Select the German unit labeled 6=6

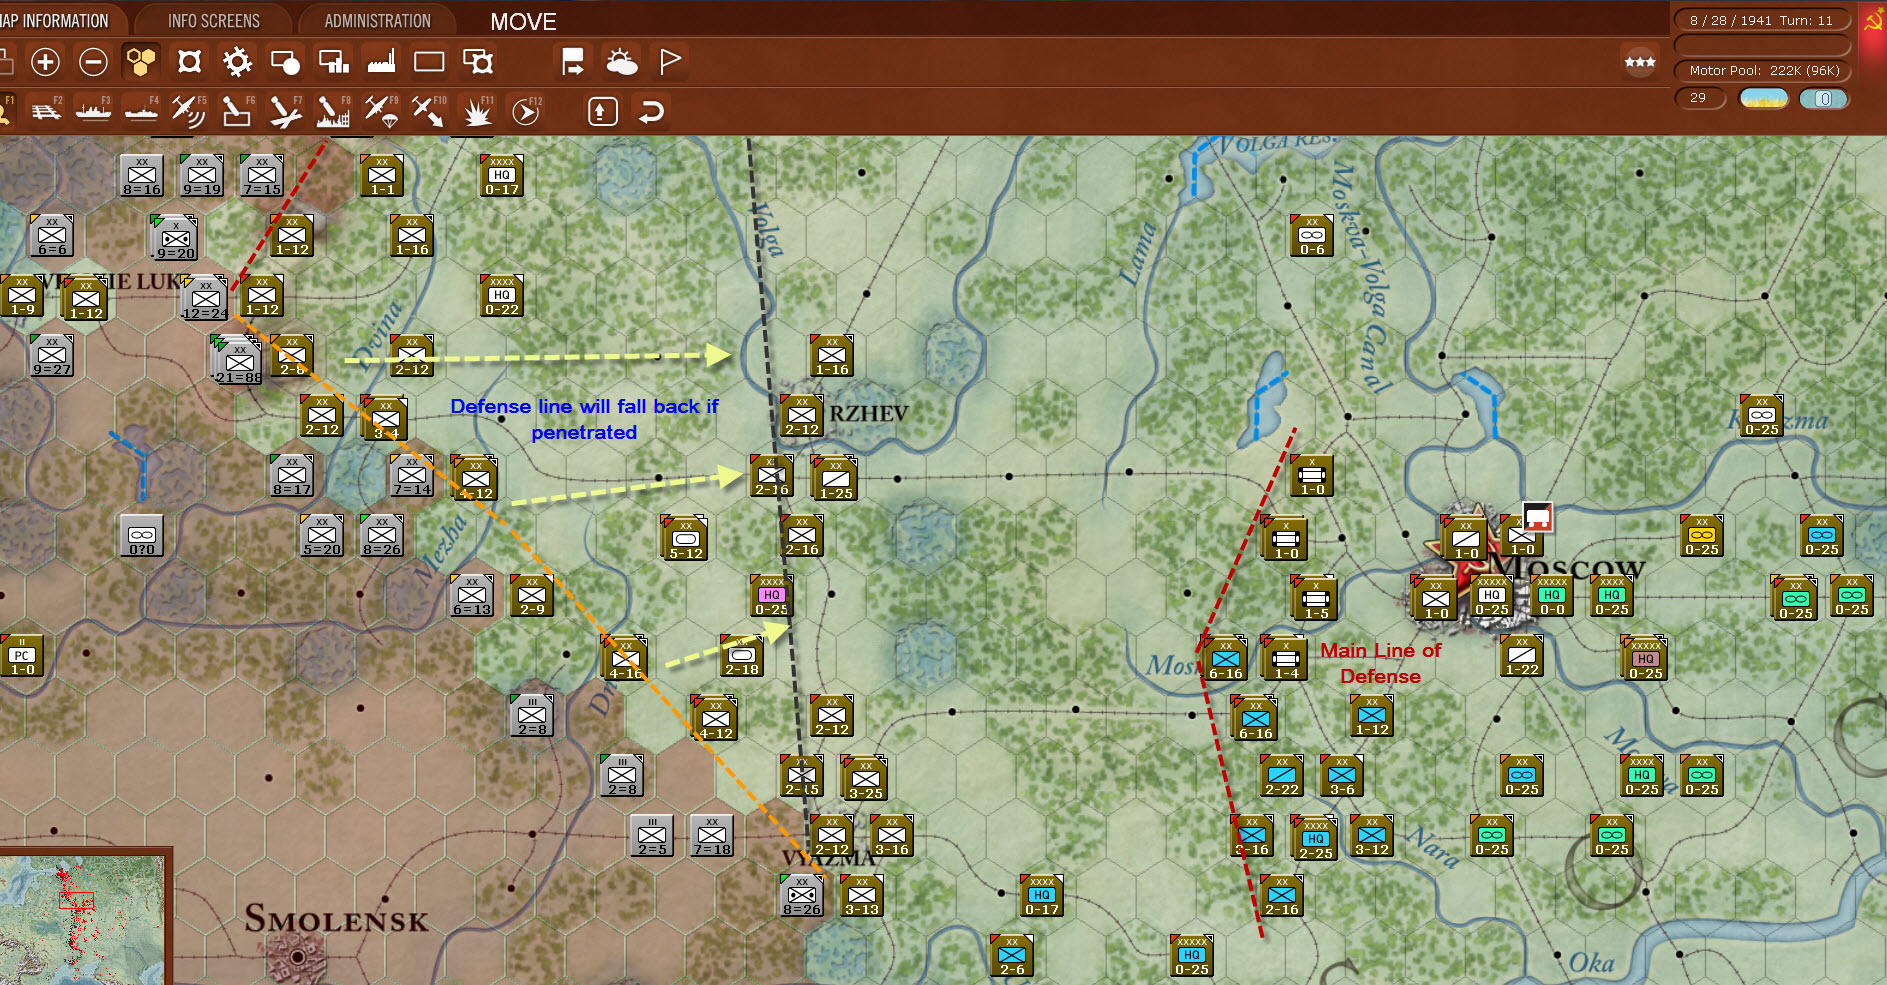(52, 236)
